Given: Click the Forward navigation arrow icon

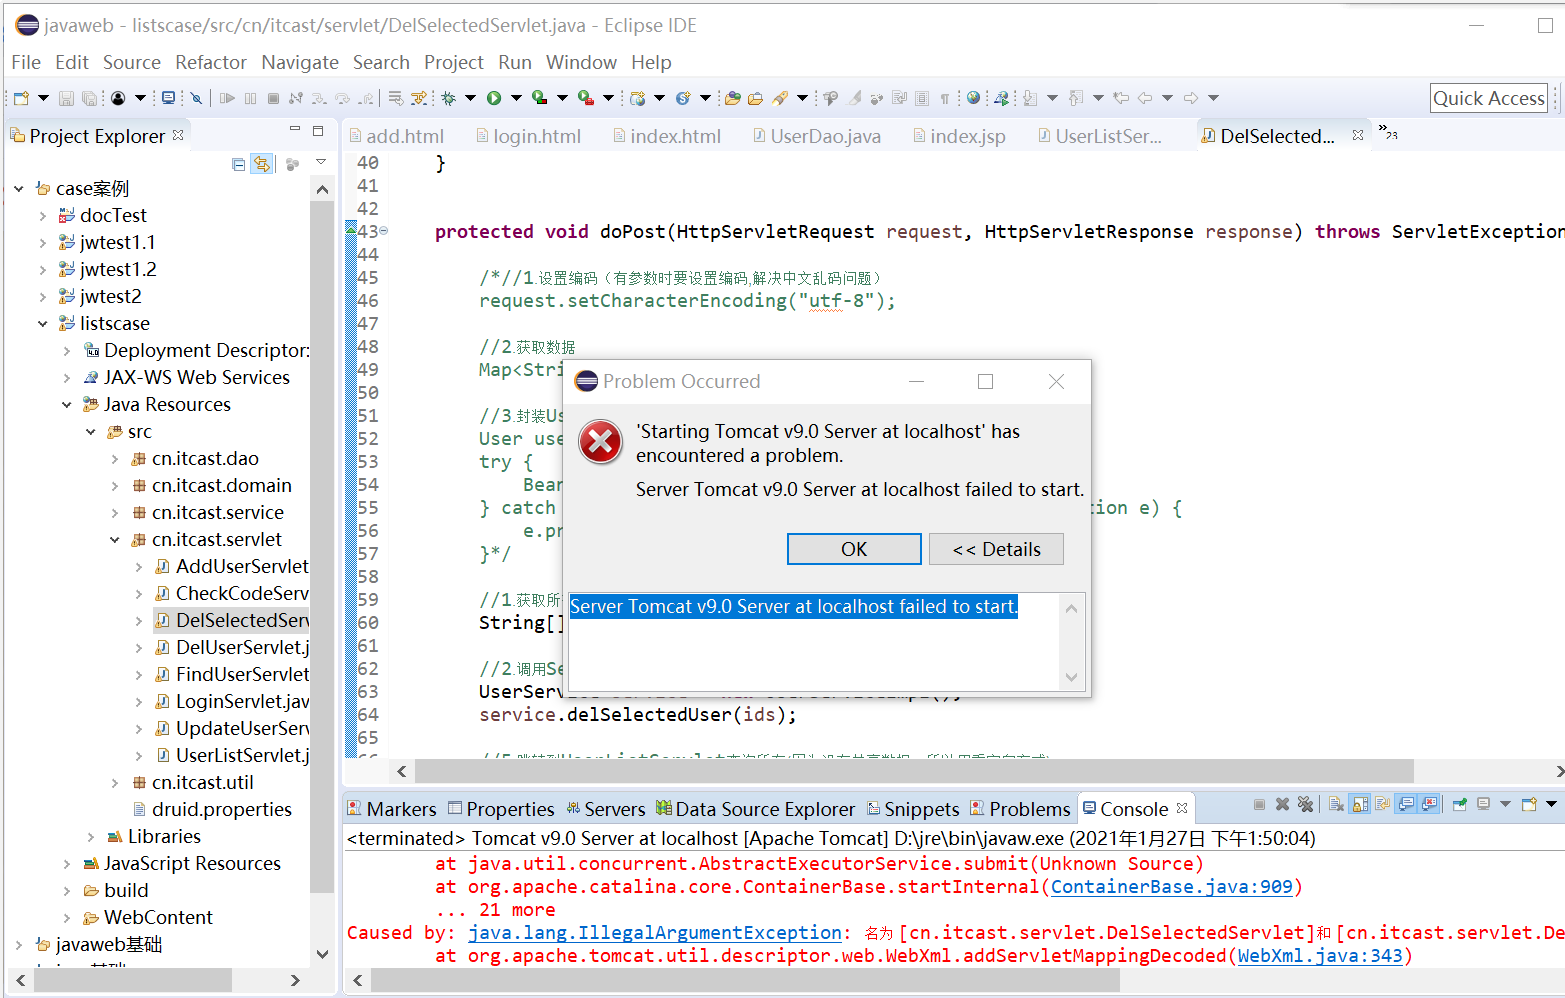Looking at the screenshot, I should [x=1191, y=98].
